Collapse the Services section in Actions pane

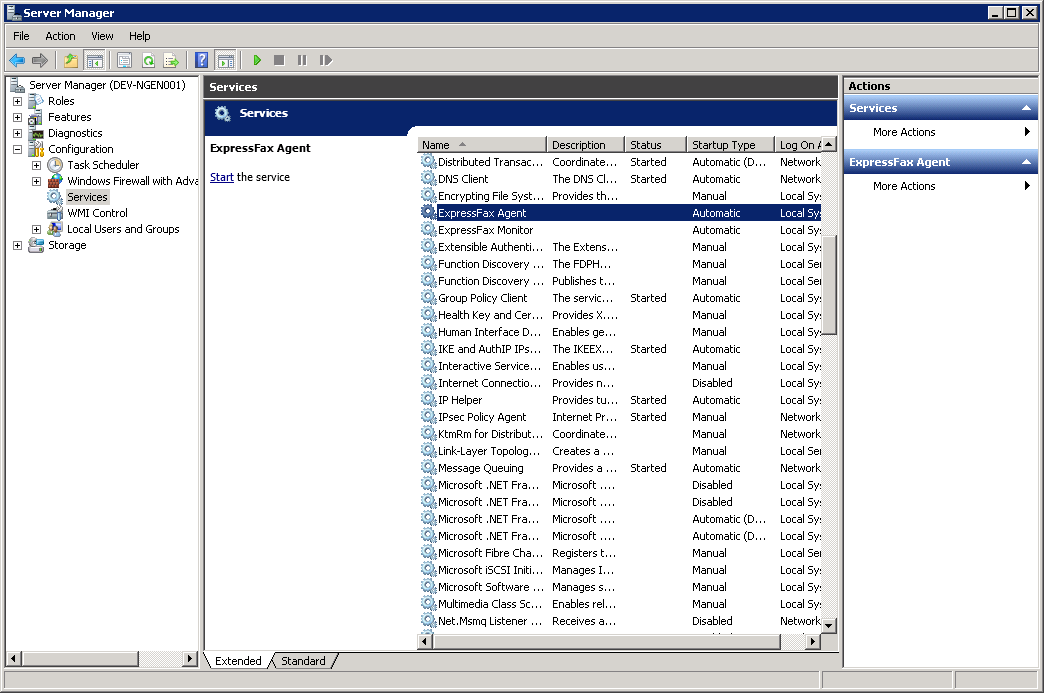[x=1026, y=108]
